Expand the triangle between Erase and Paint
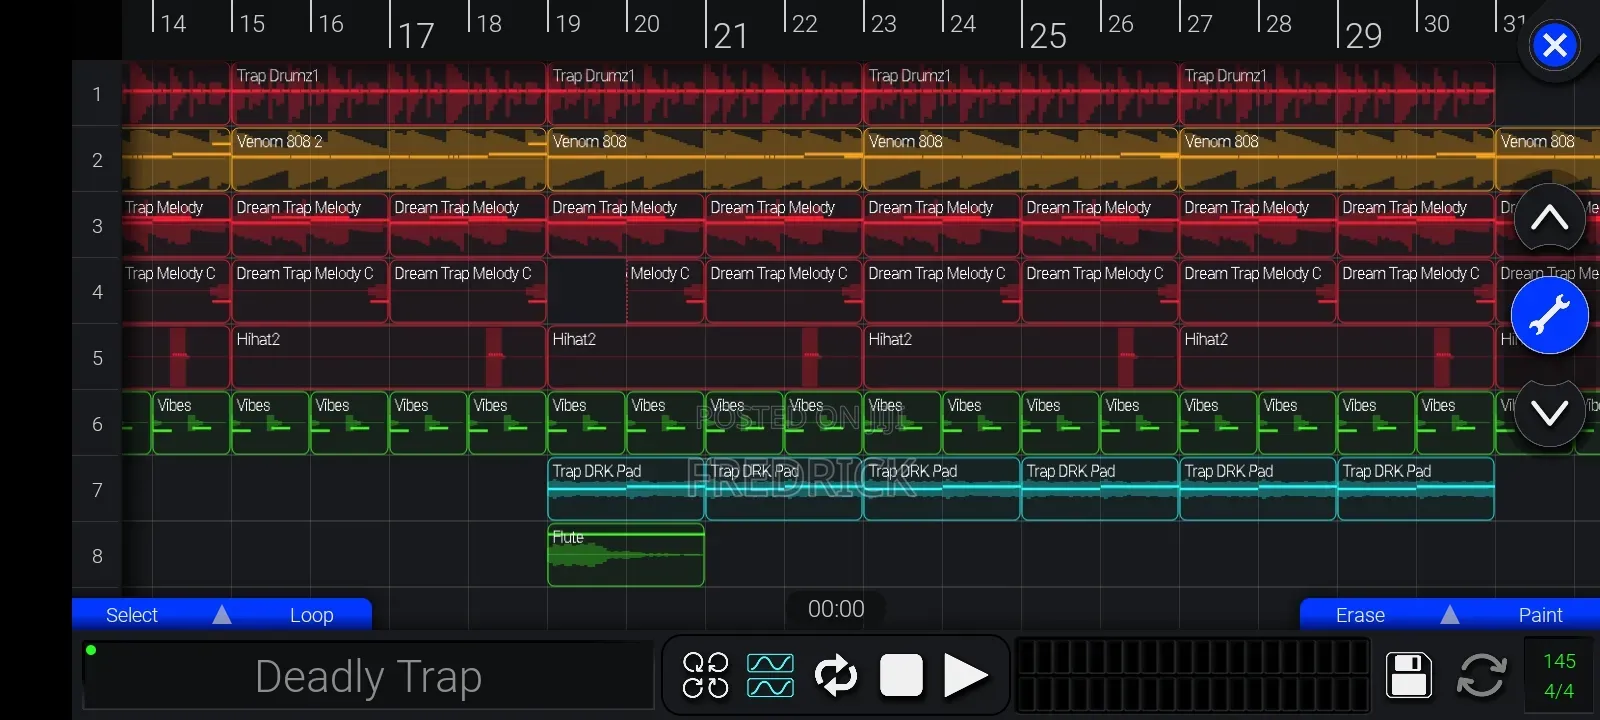This screenshot has height=720, width=1600. [1450, 615]
